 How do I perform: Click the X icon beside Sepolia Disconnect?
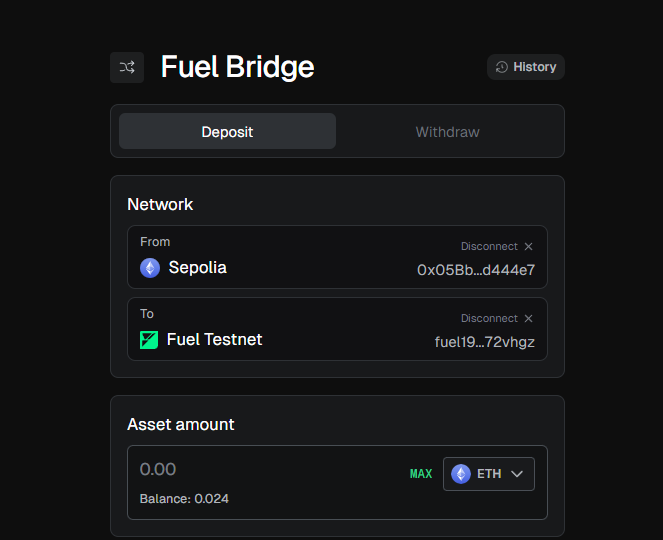click(x=529, y=247)
